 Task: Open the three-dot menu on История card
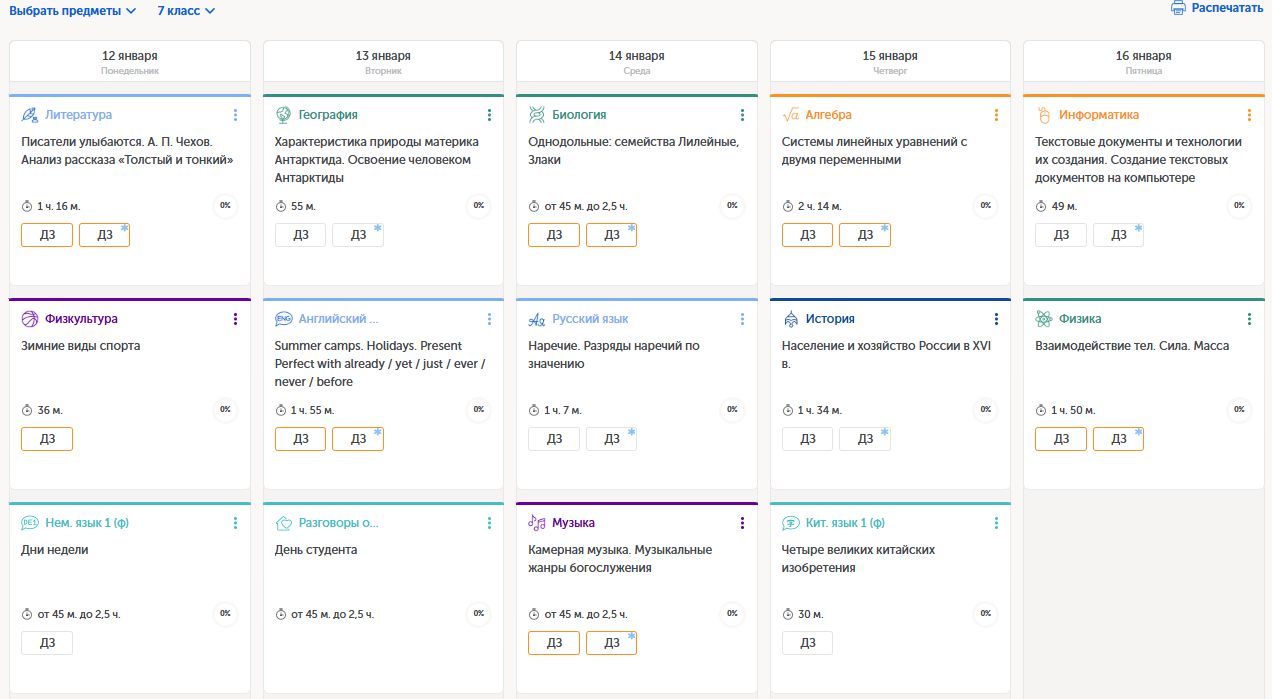click(x=996, y=319)
